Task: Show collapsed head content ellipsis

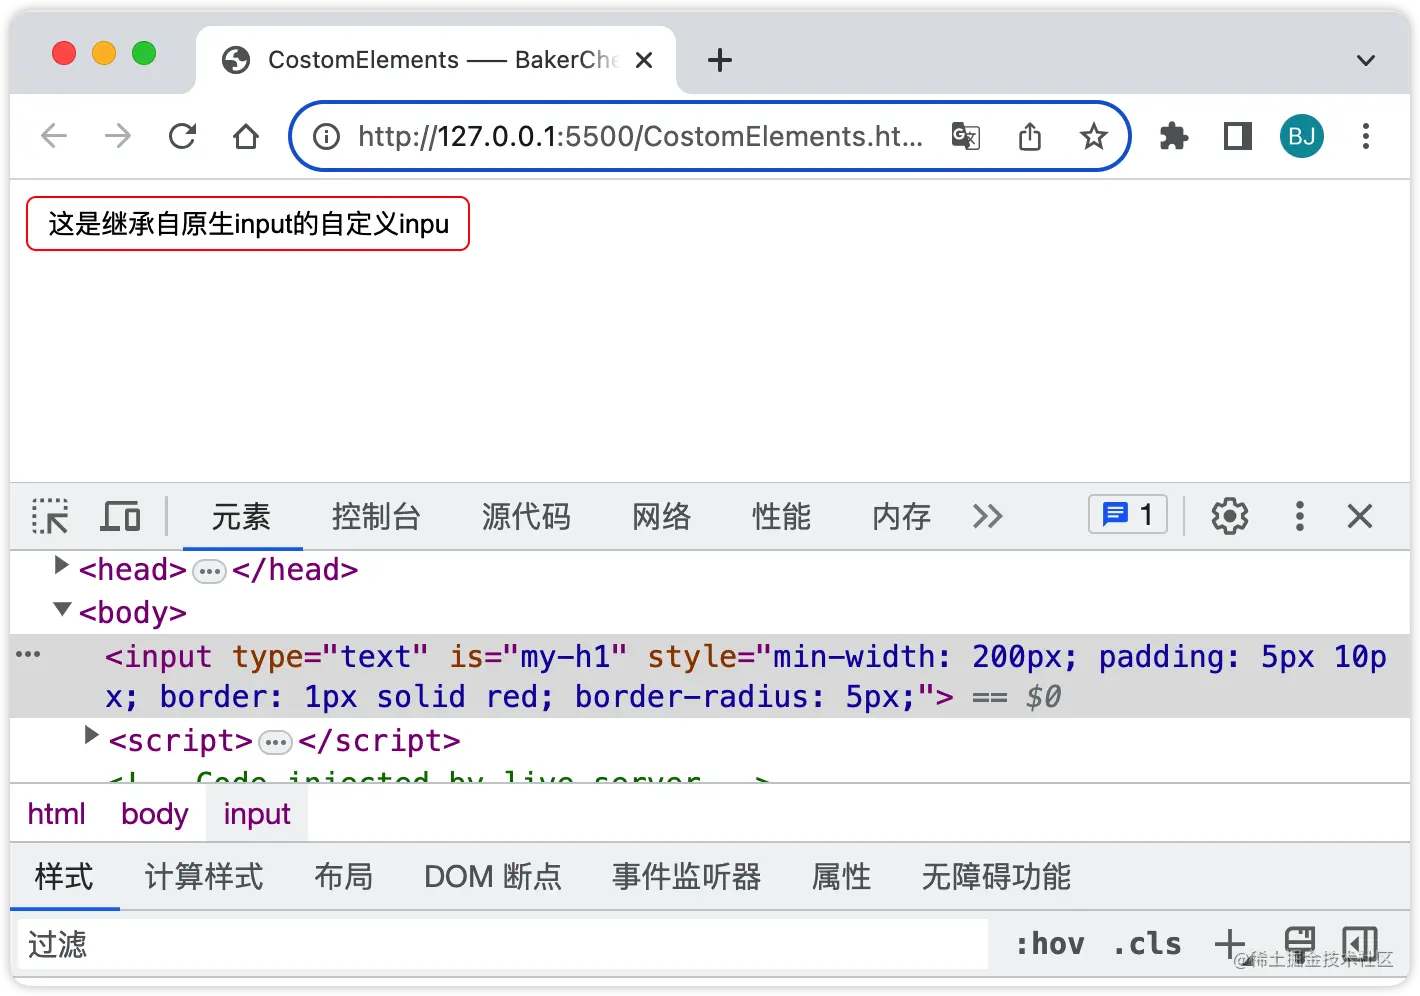Action: click(209, 572)
